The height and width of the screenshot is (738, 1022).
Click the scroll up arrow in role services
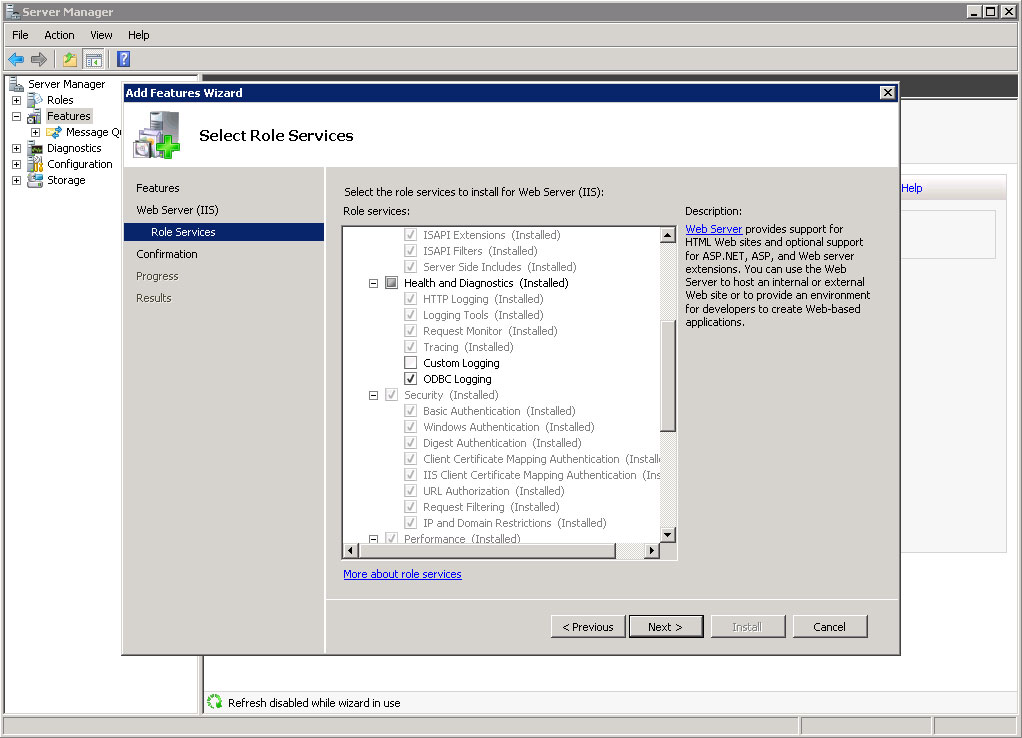tap(667, 235)
